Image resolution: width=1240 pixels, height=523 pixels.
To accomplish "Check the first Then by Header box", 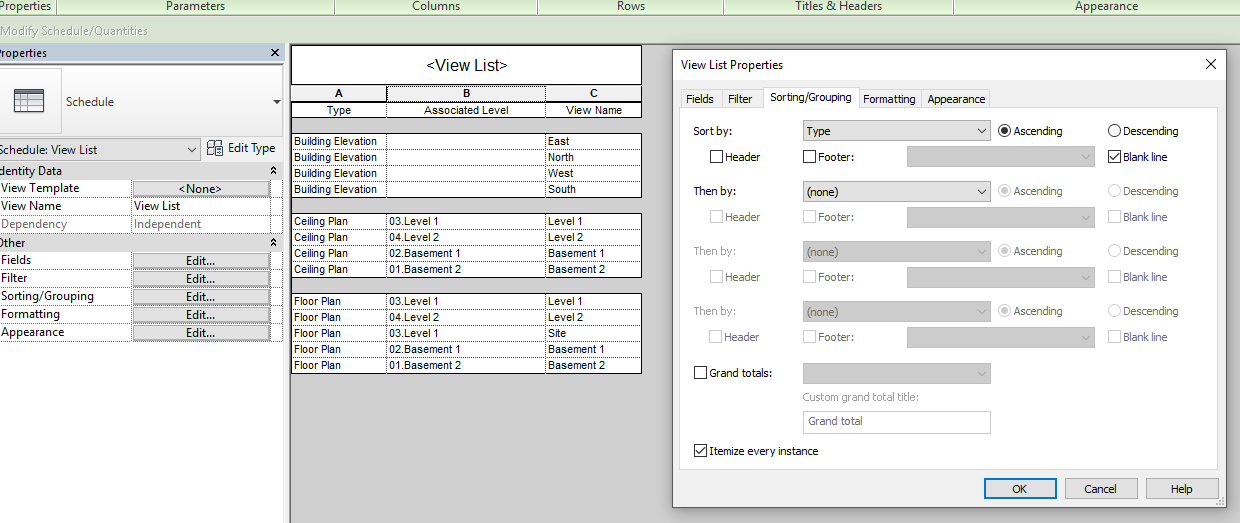I will tap(716, 217).
